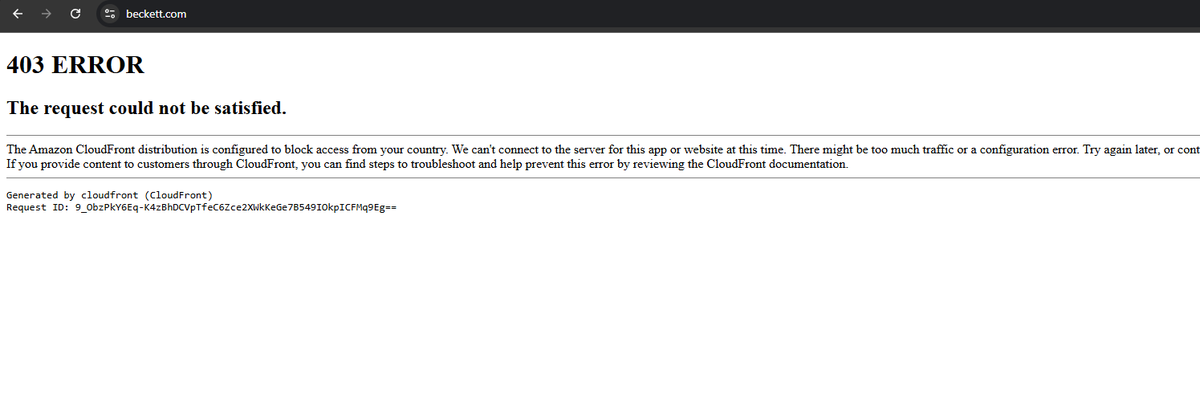
Task: Select "The request could not be satisfied." text
Action: coord(147,108)
